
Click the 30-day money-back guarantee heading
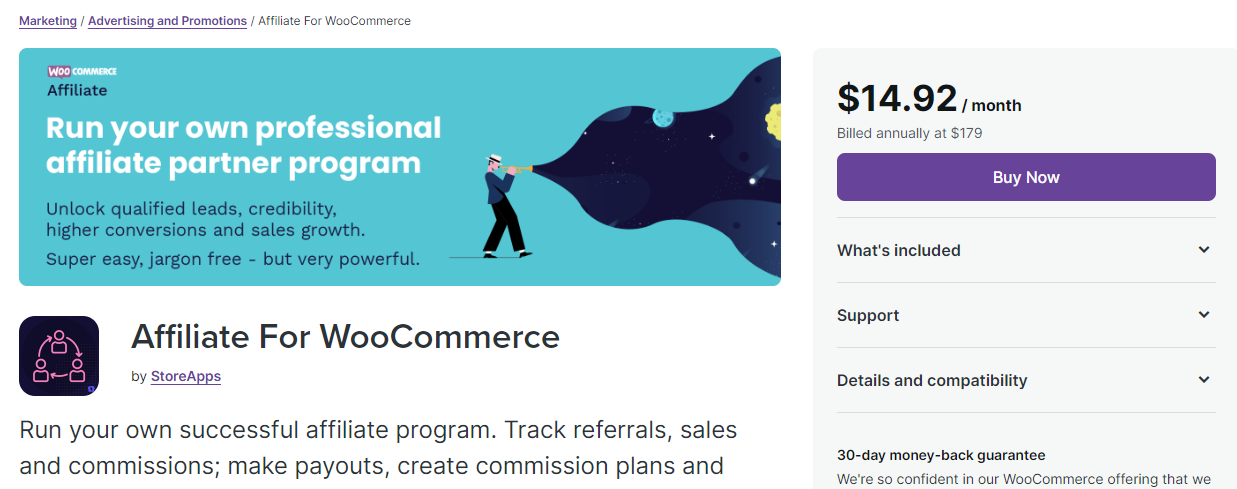tap(941, 455)
